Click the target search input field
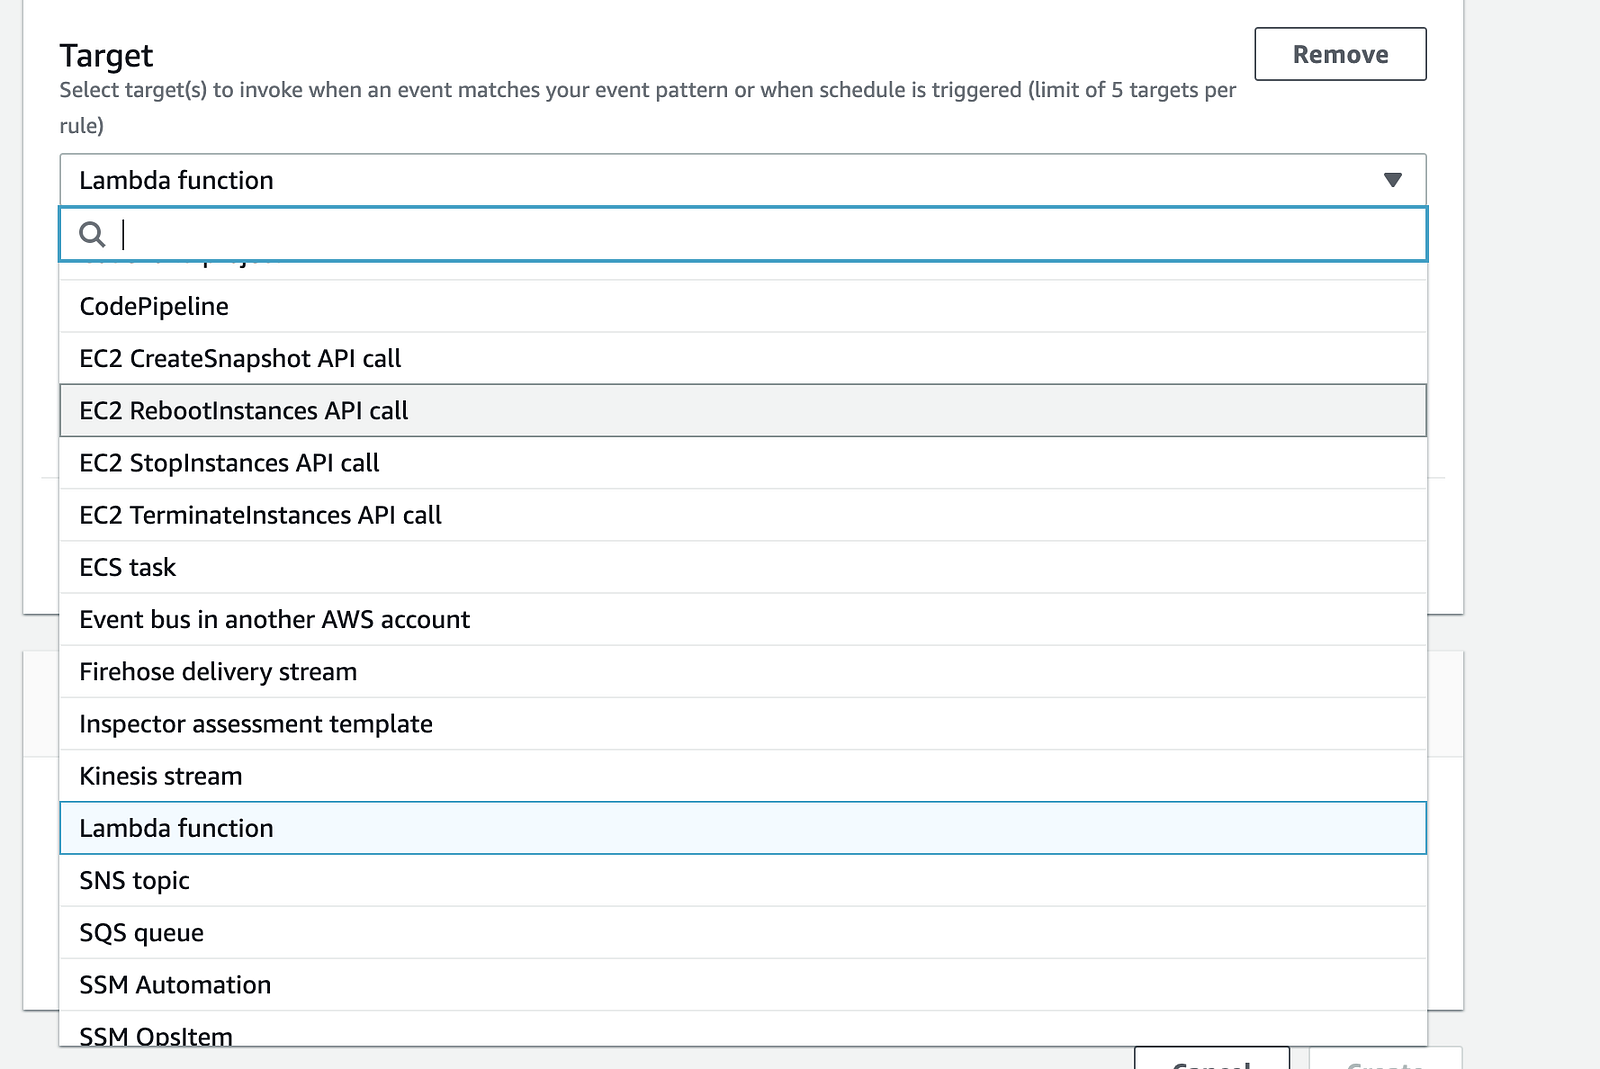The width and height of the screenshot is (1600, 1069). [x=760, y=234]
